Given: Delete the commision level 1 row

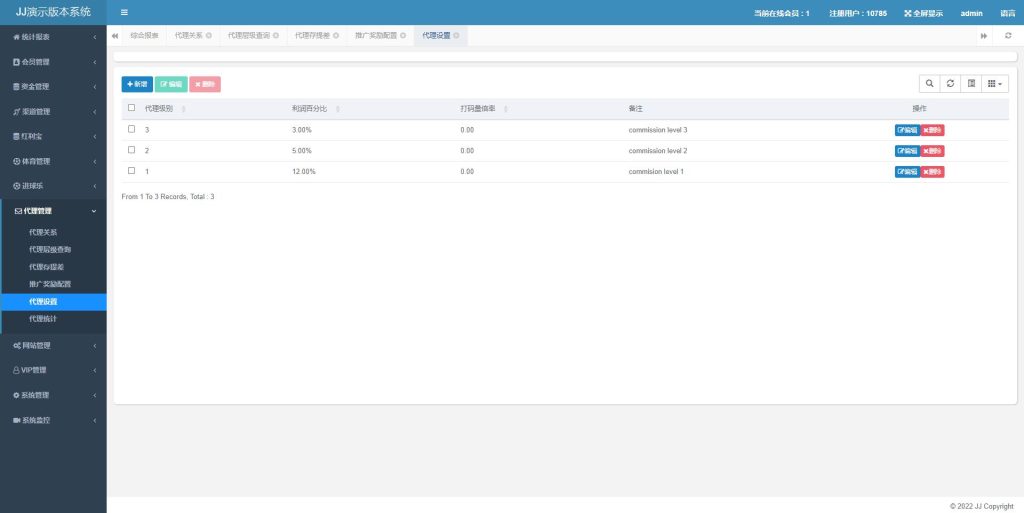Looking at the screenshot, I should click(x=933, y=172).
